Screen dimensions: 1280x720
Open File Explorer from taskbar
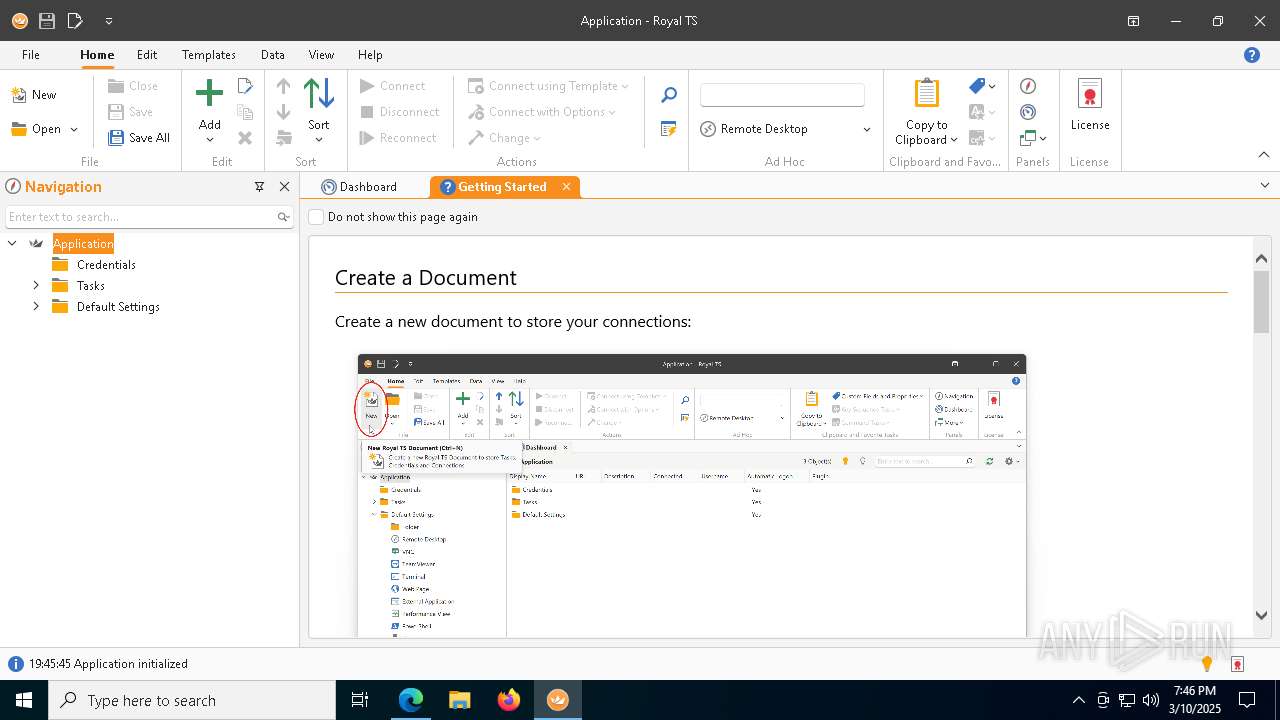pos(460,700)
